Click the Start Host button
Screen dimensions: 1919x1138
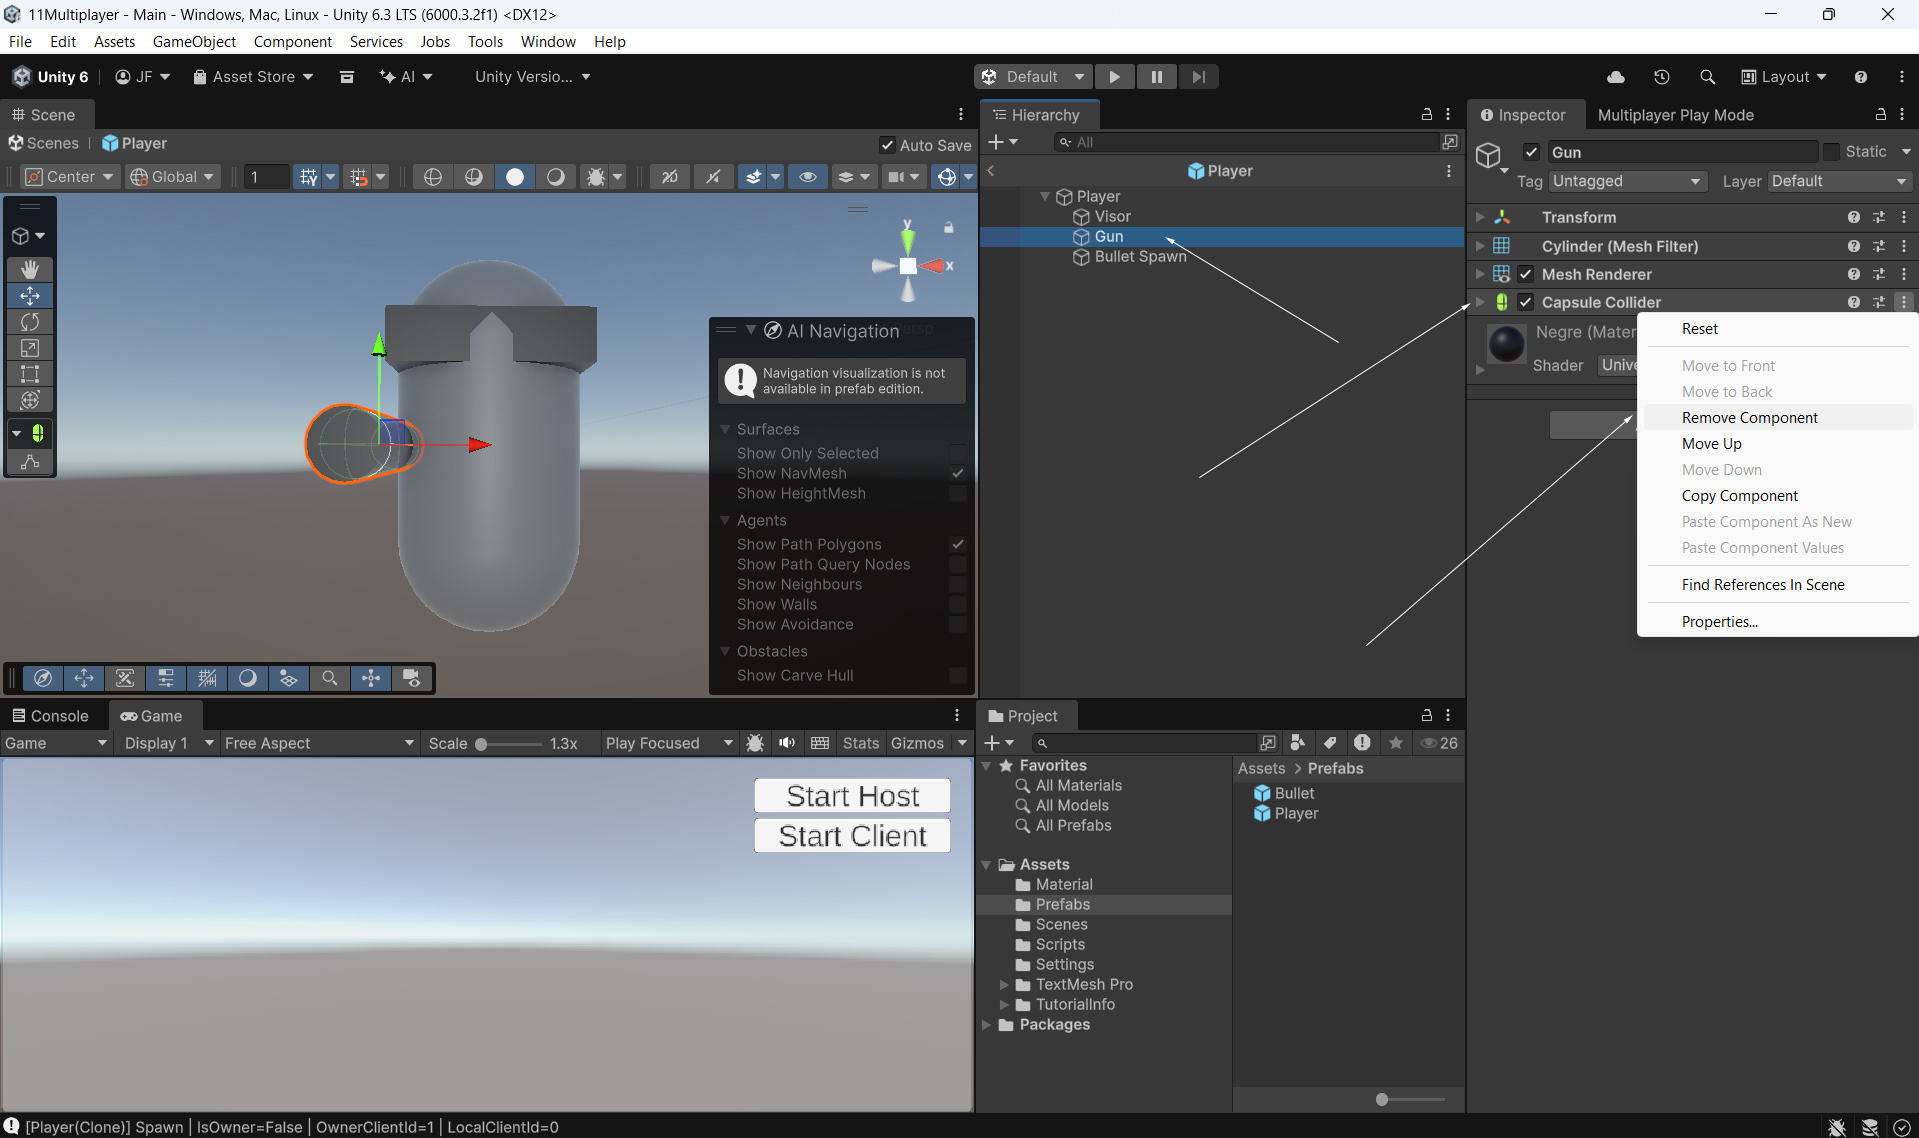(852, 796)
